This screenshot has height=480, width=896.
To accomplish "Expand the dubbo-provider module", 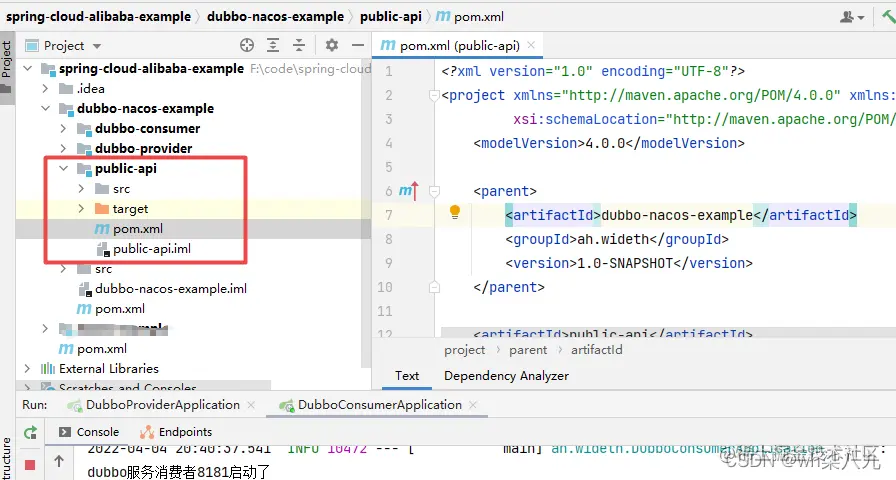I will coord(63,149).
